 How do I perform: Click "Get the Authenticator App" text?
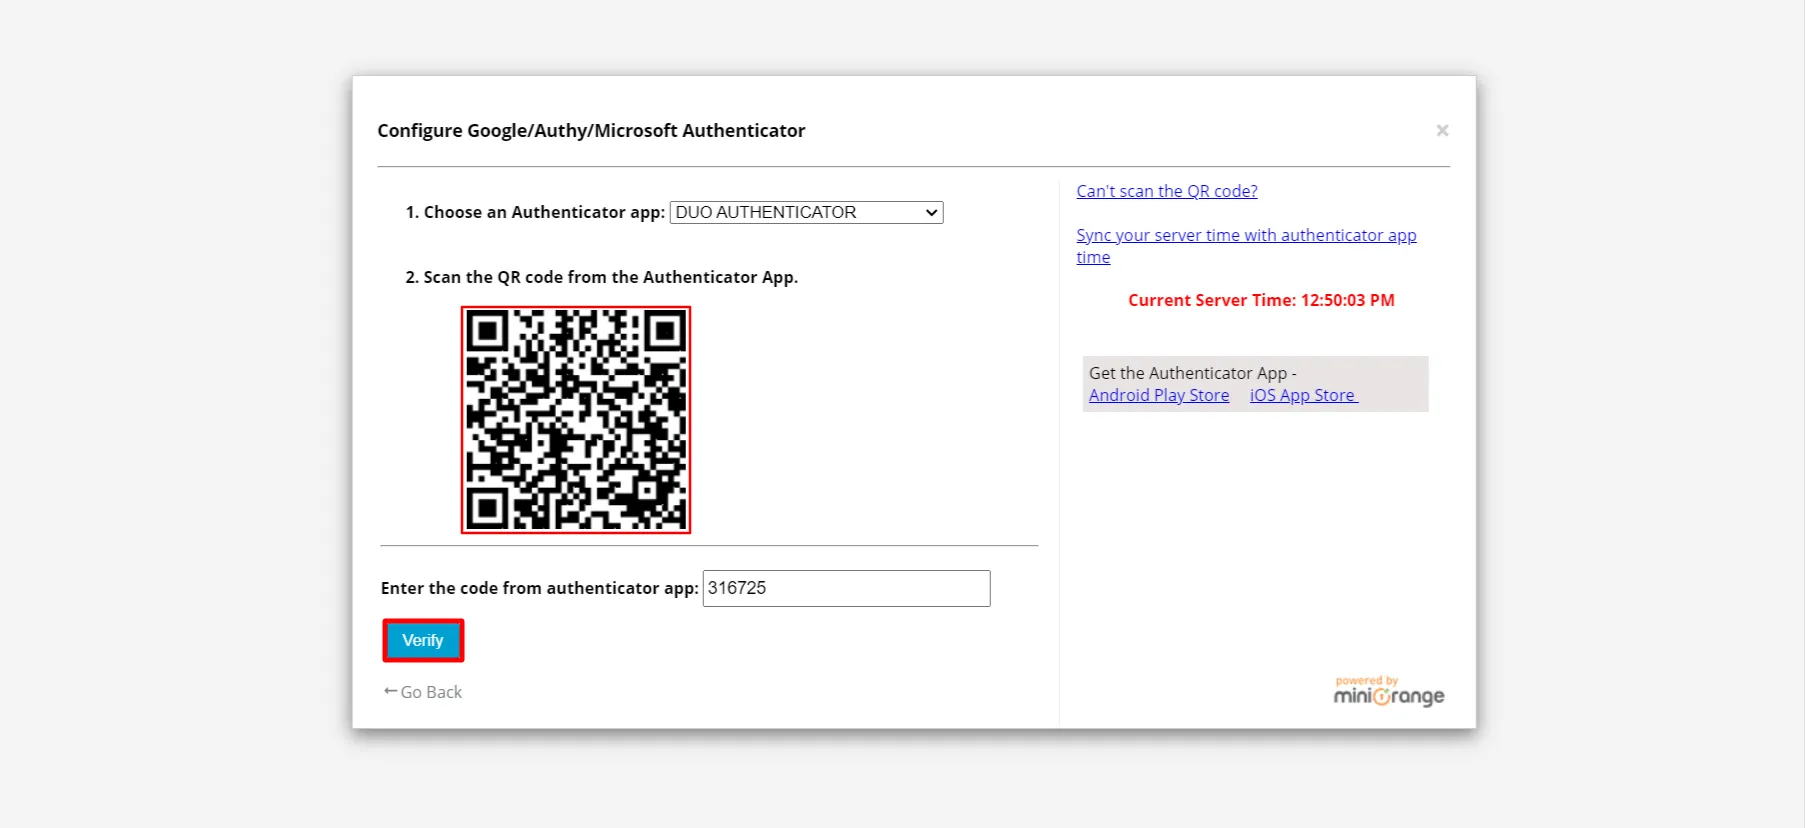tap(1193, 373)
